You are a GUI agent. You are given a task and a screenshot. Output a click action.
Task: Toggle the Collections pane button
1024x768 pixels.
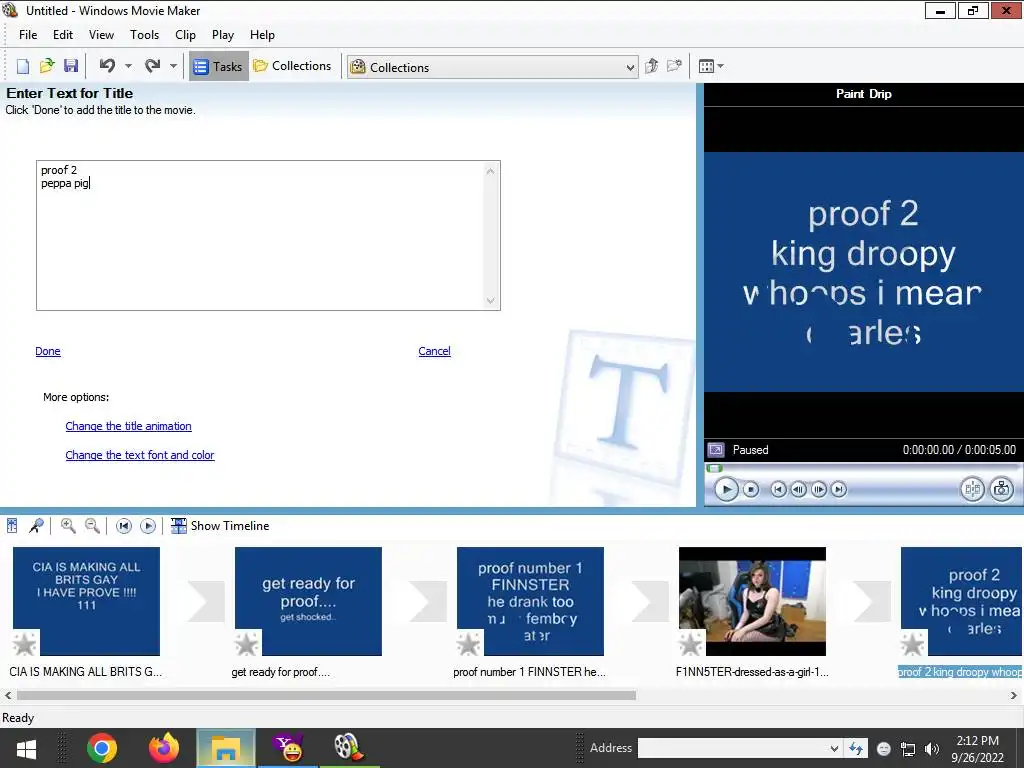click(x=293, y=66)
